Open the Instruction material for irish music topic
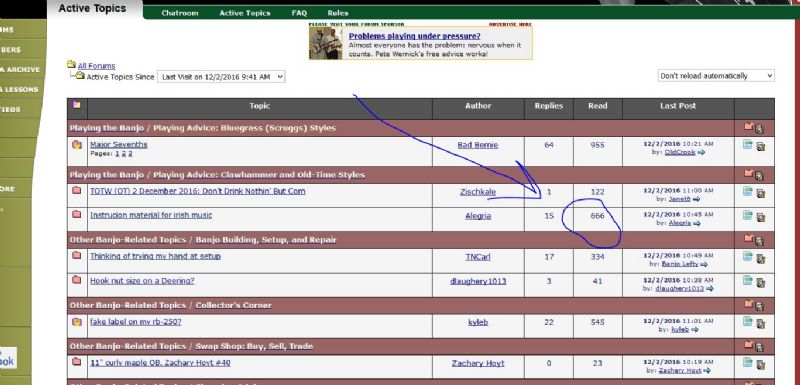Viewport: 800px width, 385px height. tap(151, 215)
